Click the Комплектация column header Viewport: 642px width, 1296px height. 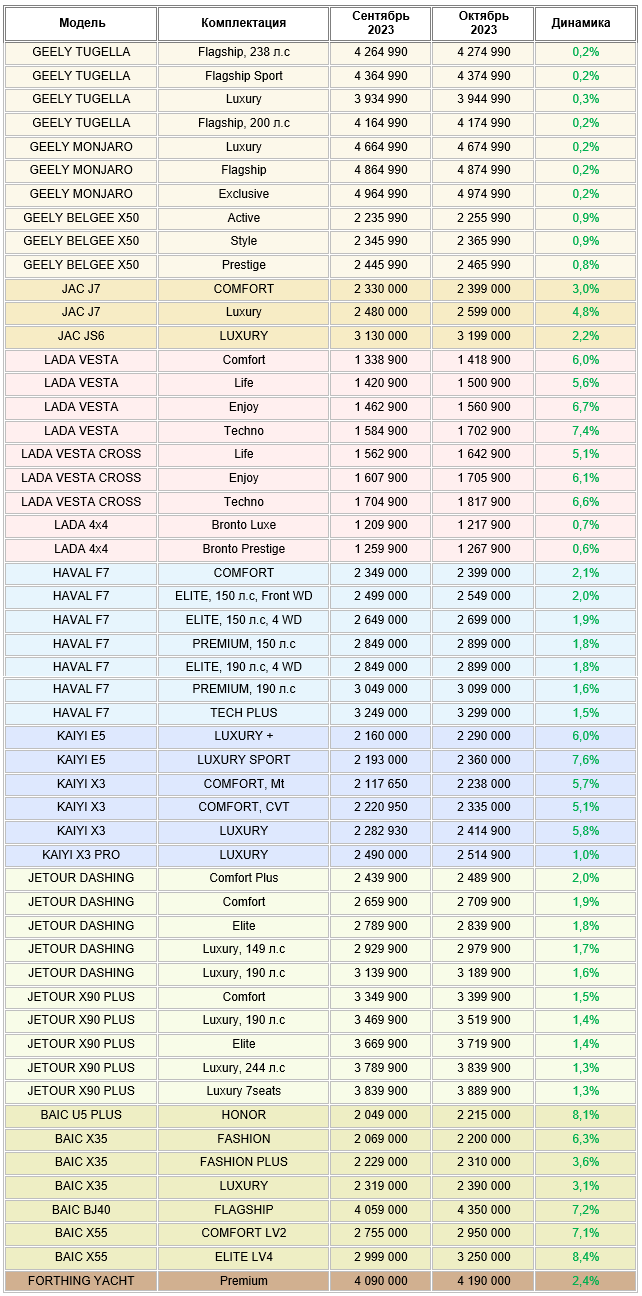pyautogui.click(x=243, y=23)
